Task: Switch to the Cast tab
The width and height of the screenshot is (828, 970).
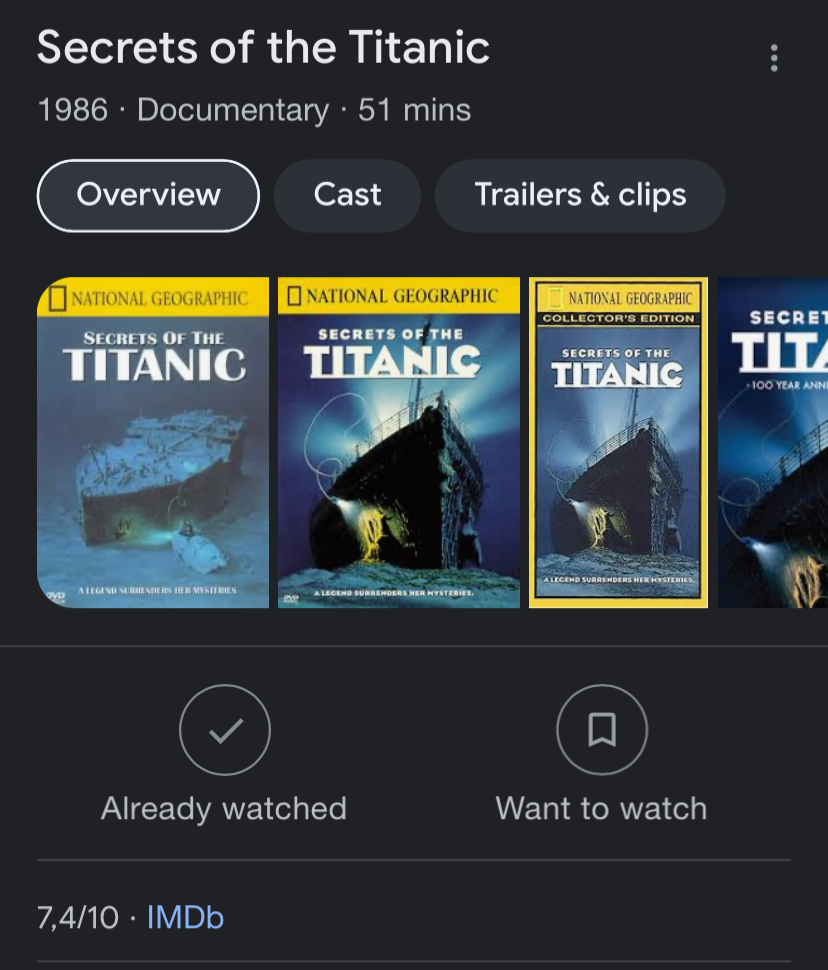Action: pyautogui.click(x=347, y=195)
